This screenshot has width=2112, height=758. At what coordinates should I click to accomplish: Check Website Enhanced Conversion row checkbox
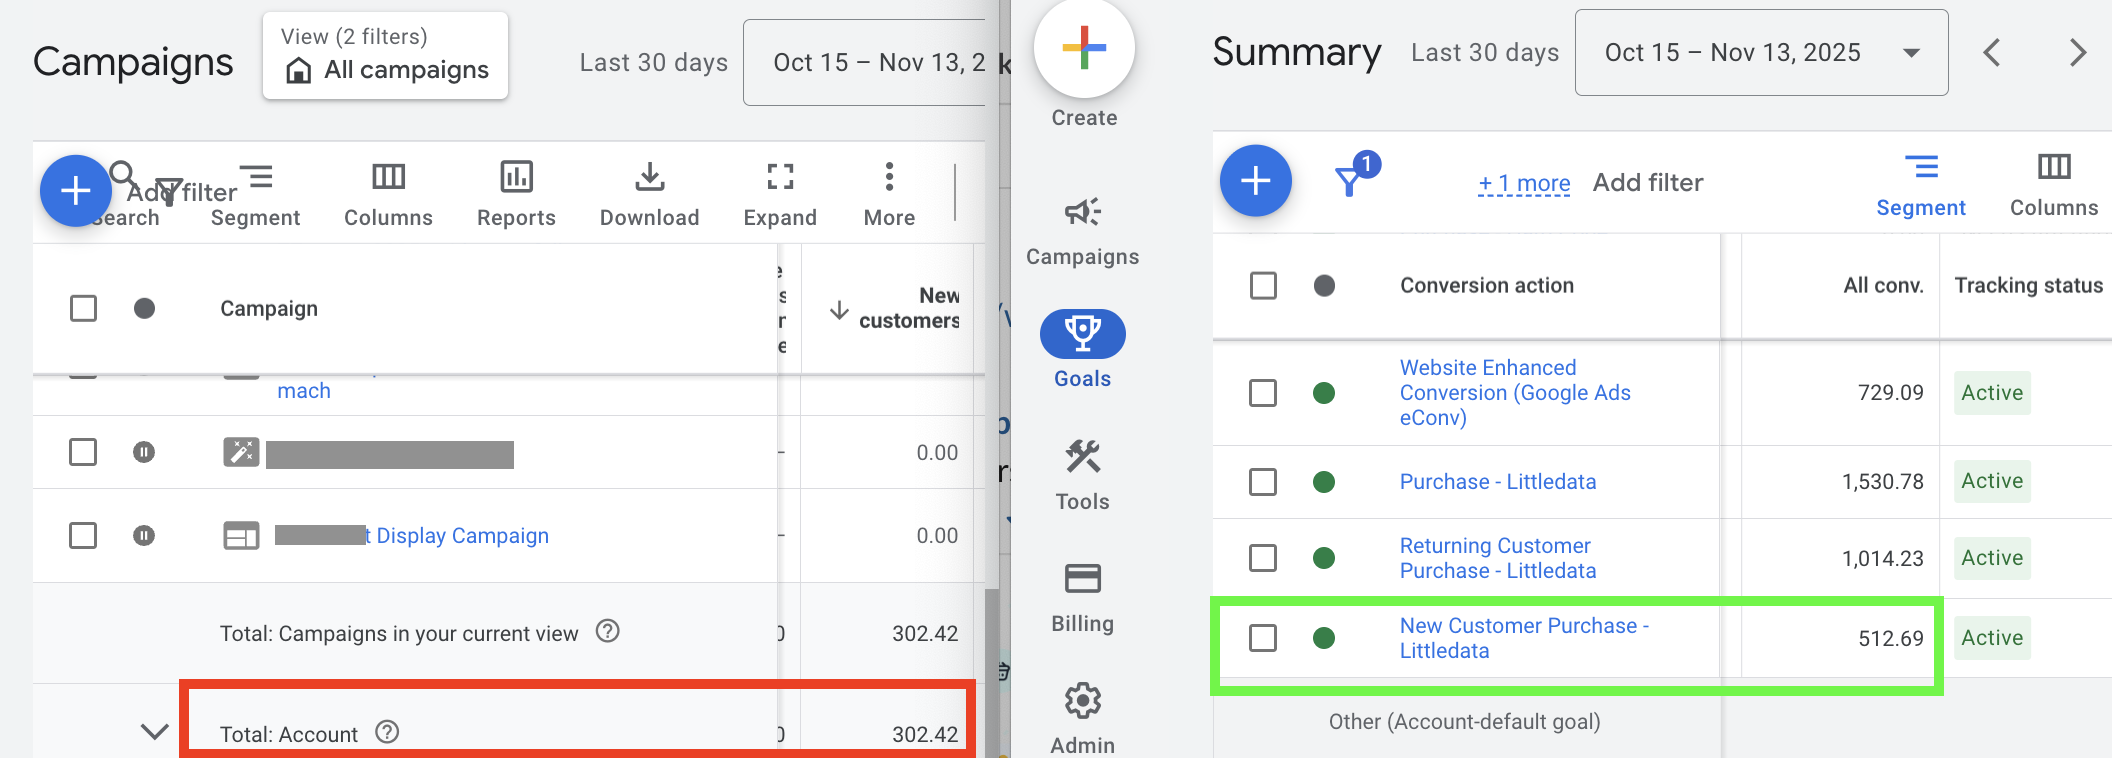click(x=1263, y=393)
